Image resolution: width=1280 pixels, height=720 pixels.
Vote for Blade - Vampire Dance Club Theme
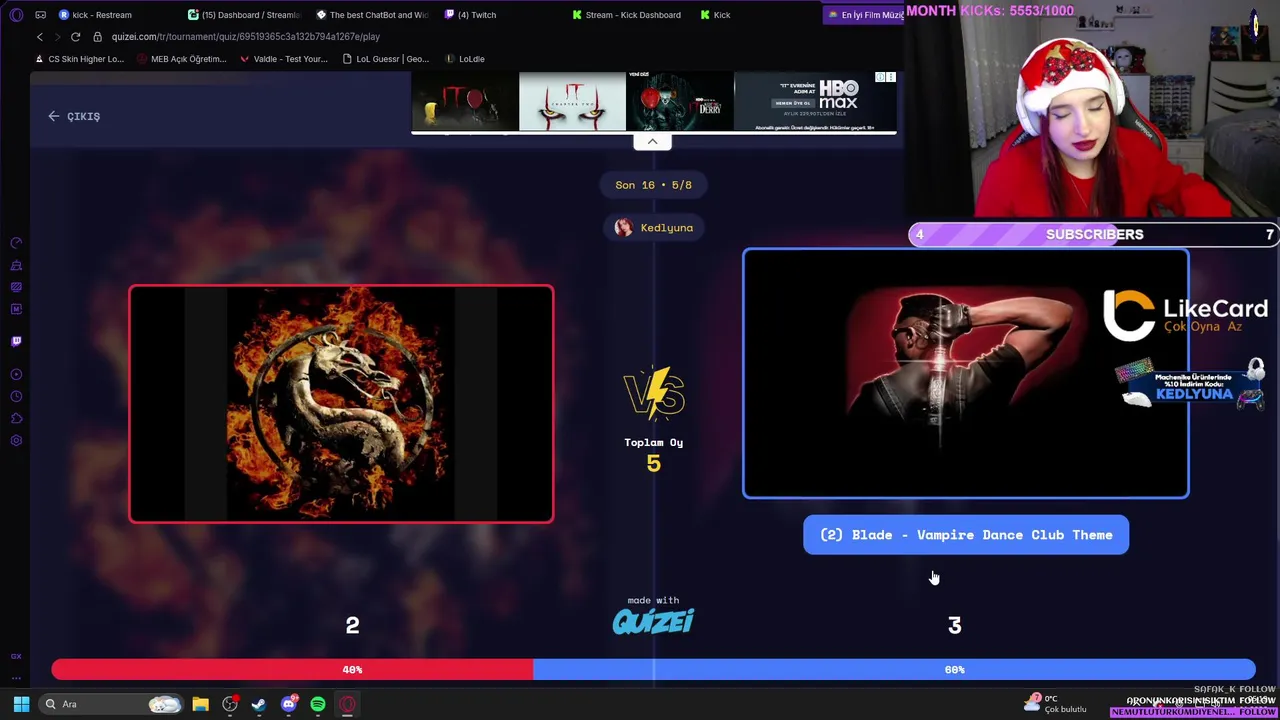(966, 535)
